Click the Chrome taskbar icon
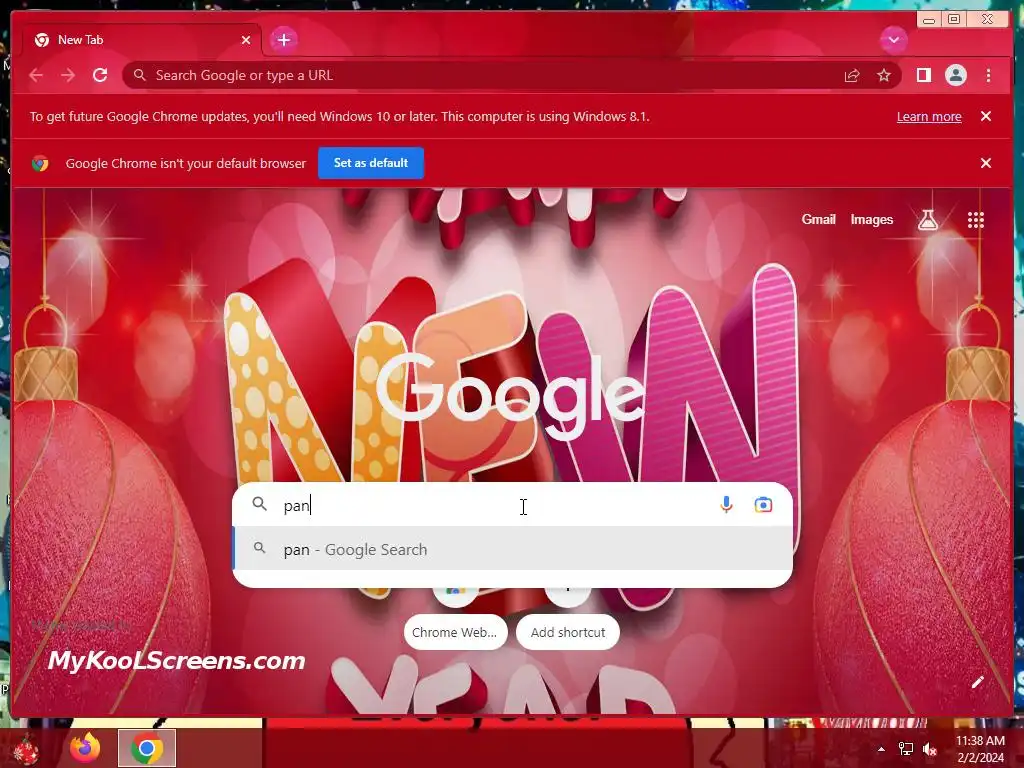The height and width of the screenshot is (768, 1024). (x=147, y=748)
